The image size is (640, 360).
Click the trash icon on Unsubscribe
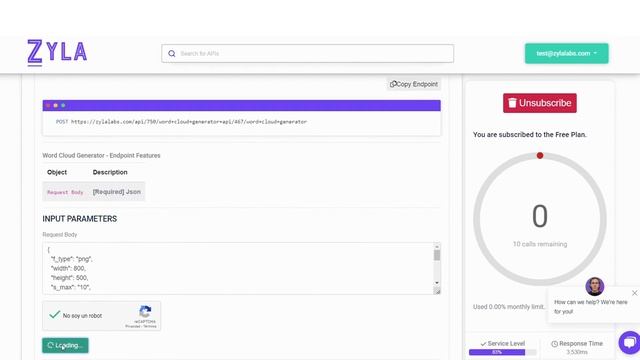[x=512, y=103]
